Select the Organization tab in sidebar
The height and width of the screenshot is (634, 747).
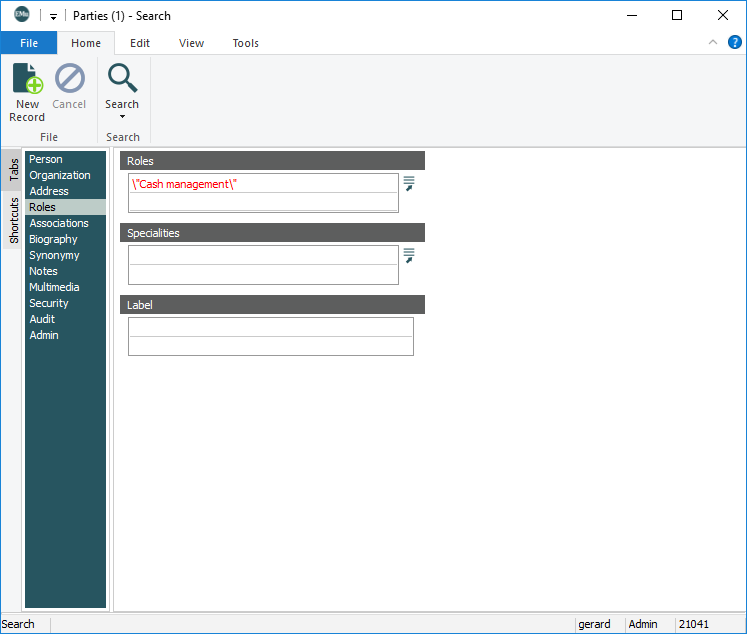tap(60, 175)
